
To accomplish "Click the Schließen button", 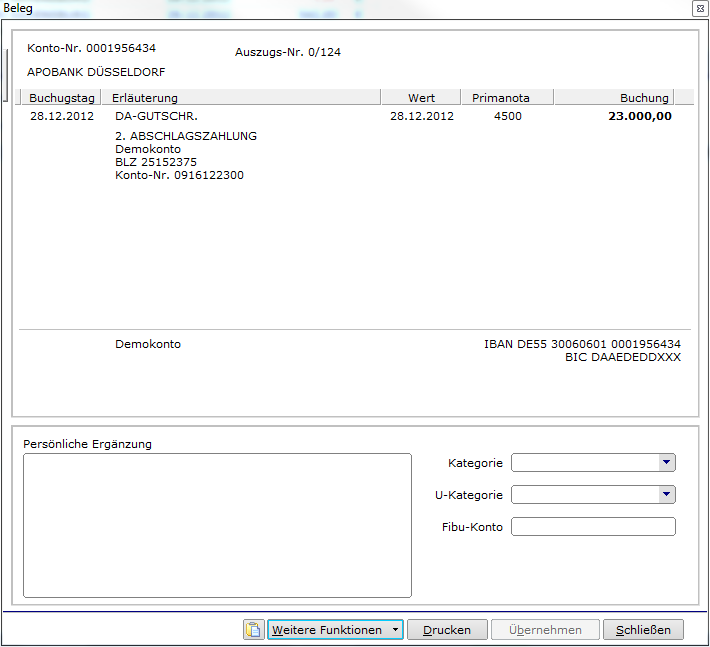I will tap(643, 629).
